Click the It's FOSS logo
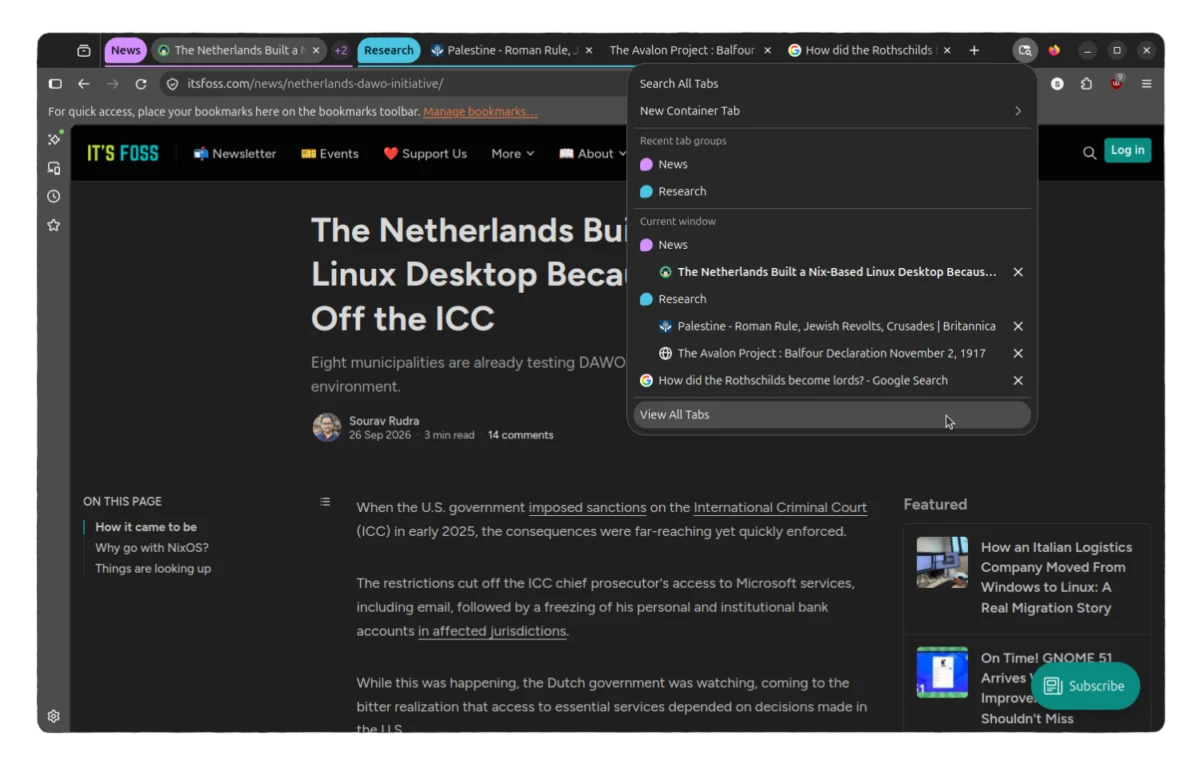1200x768 pixels. [x=123, y=153]
